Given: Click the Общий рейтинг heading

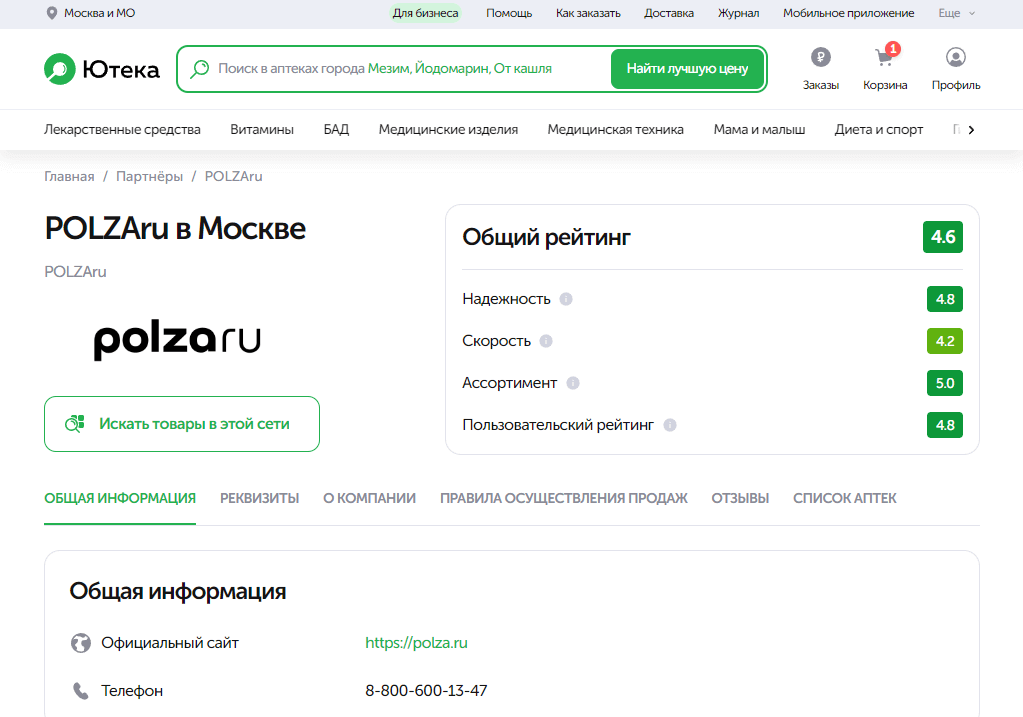Looking at the screenshot, I should 546,237.
